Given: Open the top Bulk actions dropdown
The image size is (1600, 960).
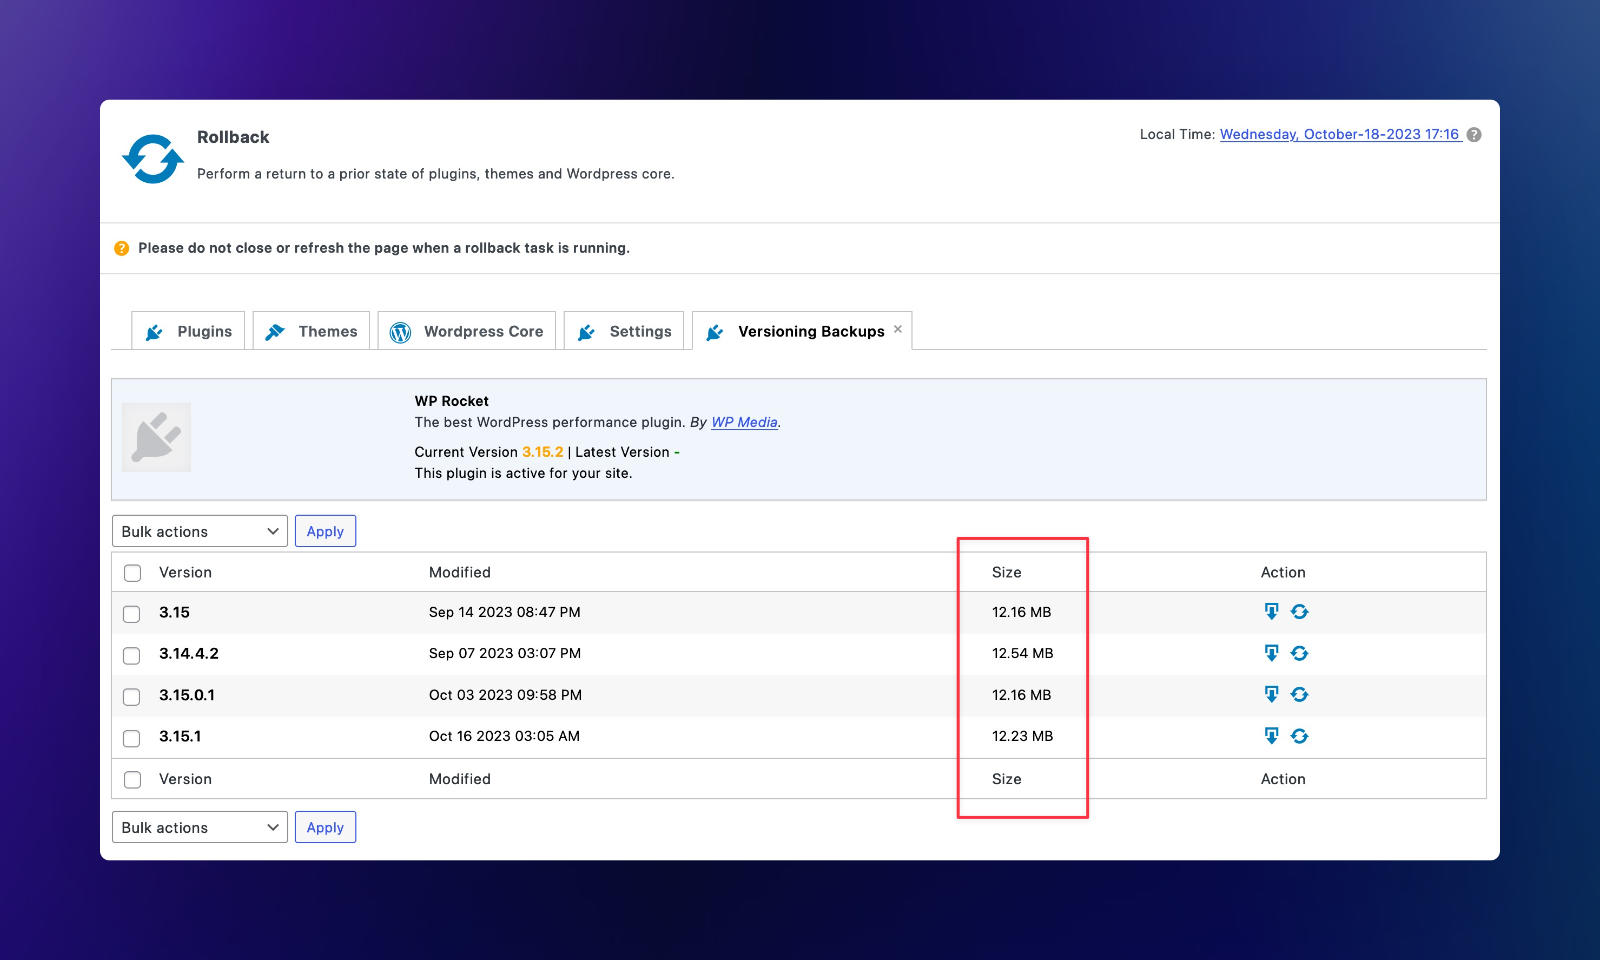Looking at the screenshot, I should click(x=199, y=531).
